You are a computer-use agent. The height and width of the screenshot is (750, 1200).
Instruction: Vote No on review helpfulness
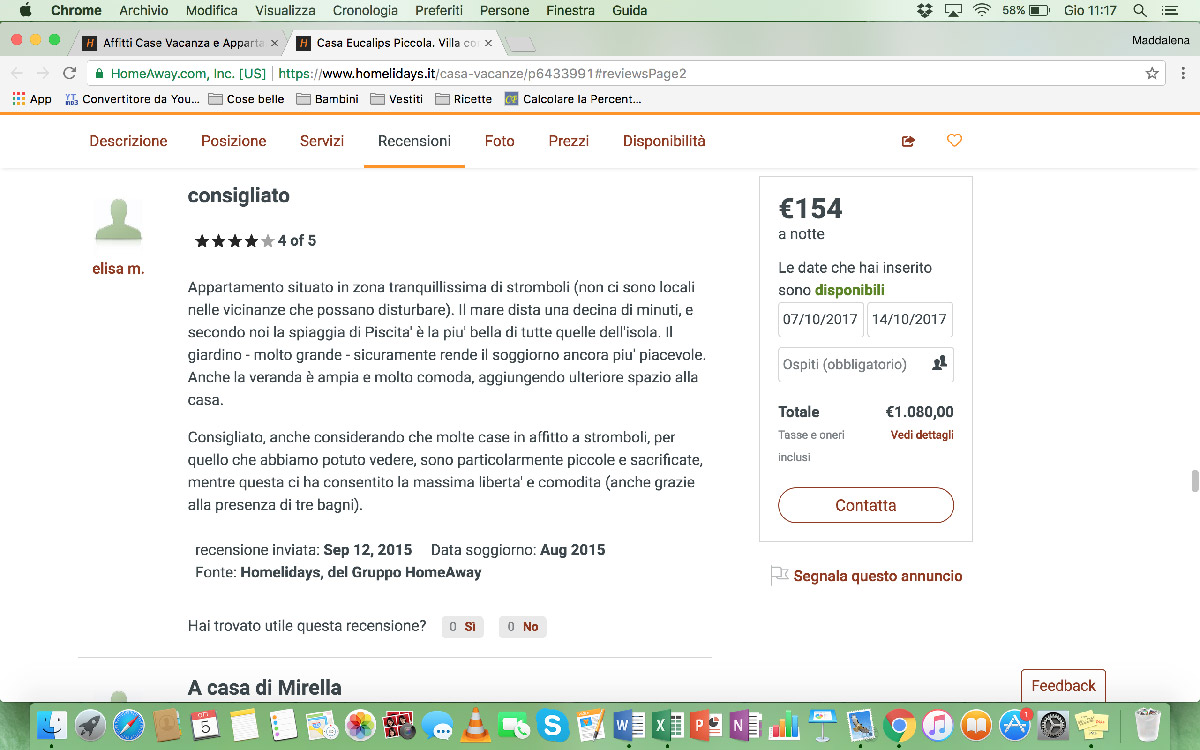pos(522,627)
